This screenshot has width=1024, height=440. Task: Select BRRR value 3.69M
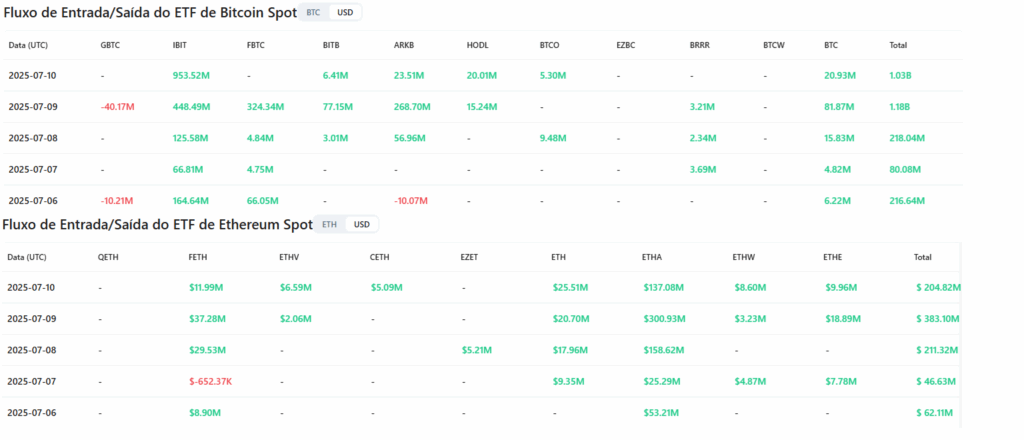coord(703,170)
